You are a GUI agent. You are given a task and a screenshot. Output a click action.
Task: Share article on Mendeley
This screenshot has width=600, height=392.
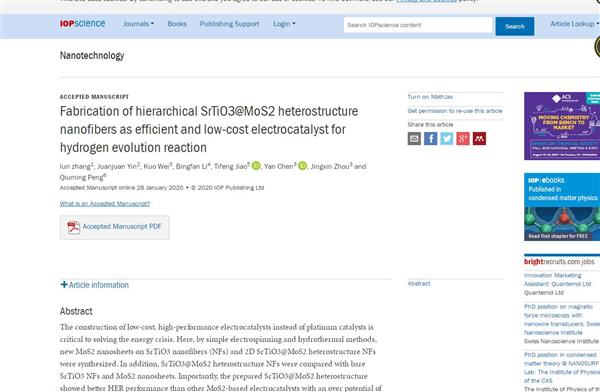[479, 139]
